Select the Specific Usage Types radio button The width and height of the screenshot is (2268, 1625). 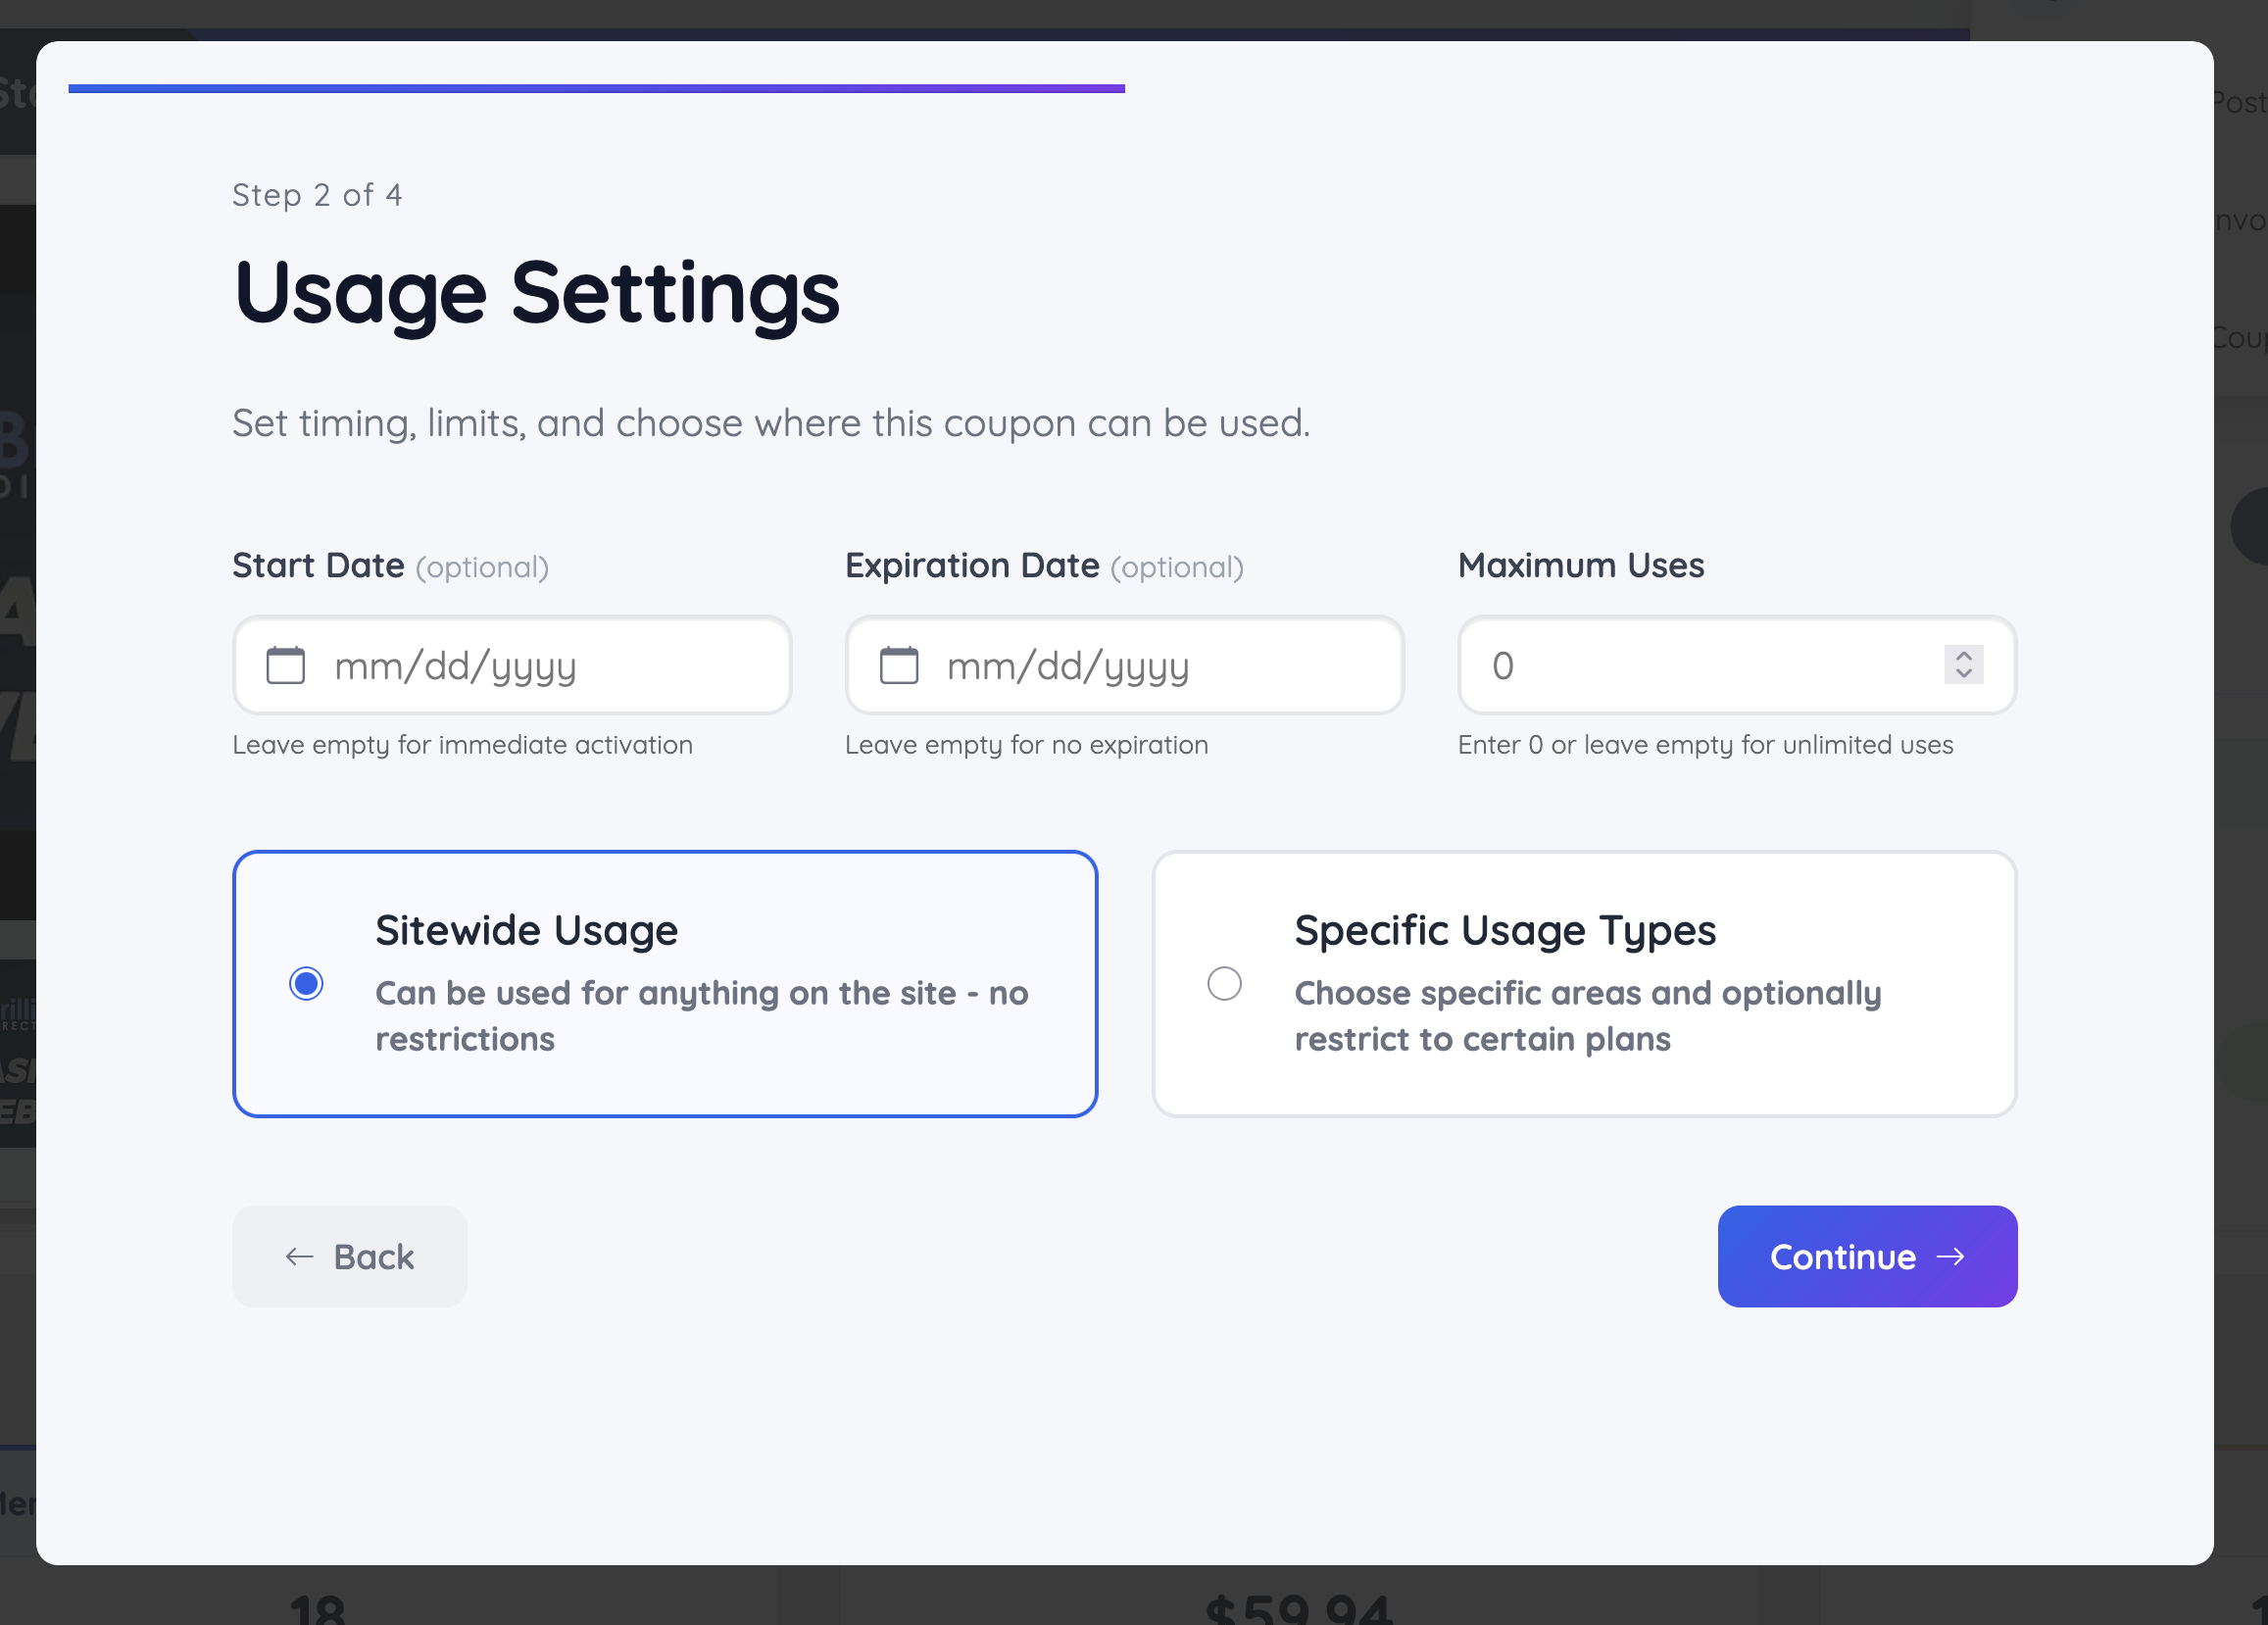tap(1224, 984)
